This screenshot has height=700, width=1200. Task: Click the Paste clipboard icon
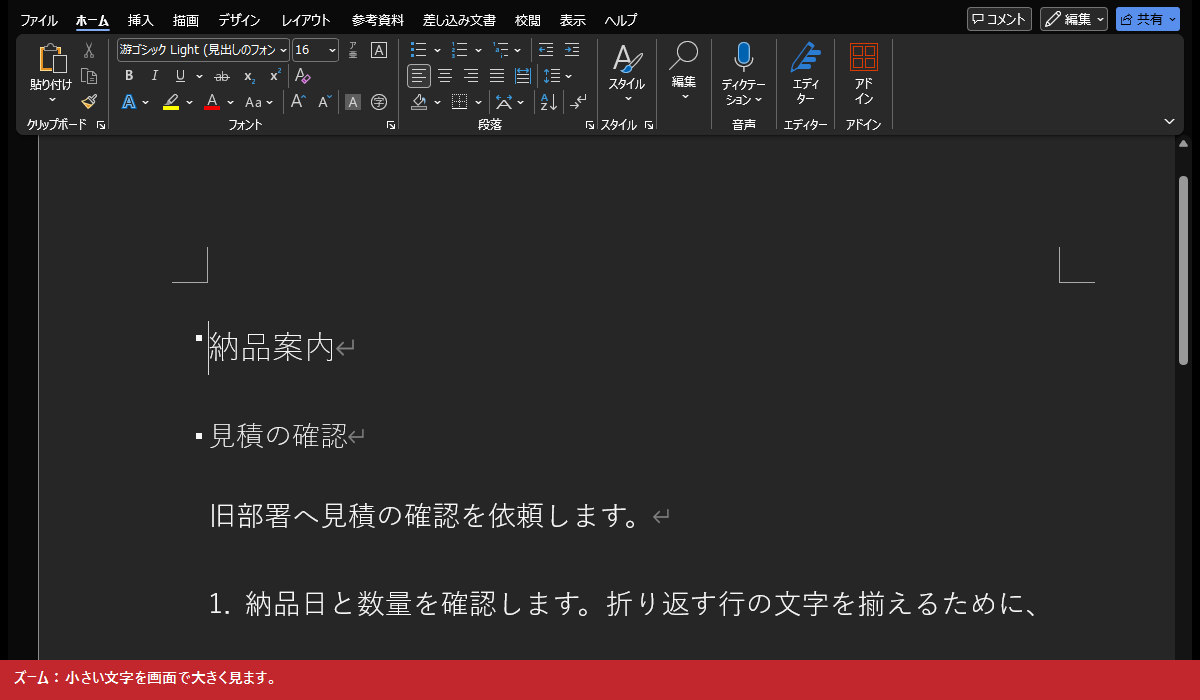(x=51, y=59)
